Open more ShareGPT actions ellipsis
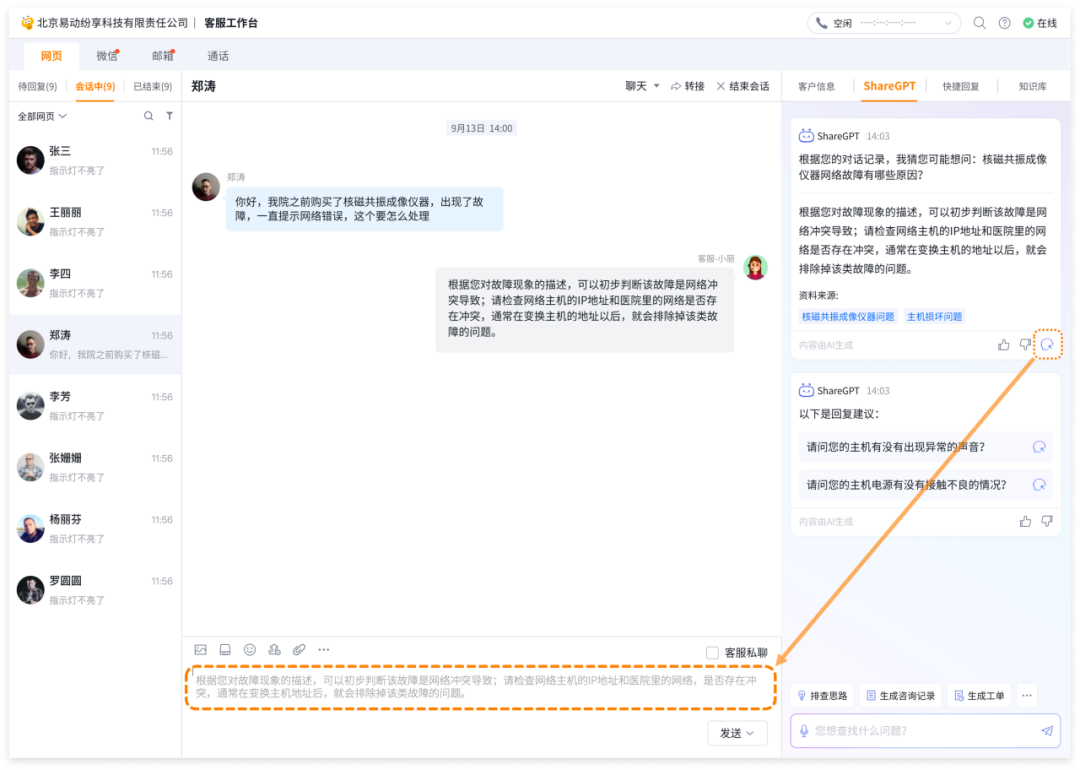The image size is (1080, 770). [1027, 696]
